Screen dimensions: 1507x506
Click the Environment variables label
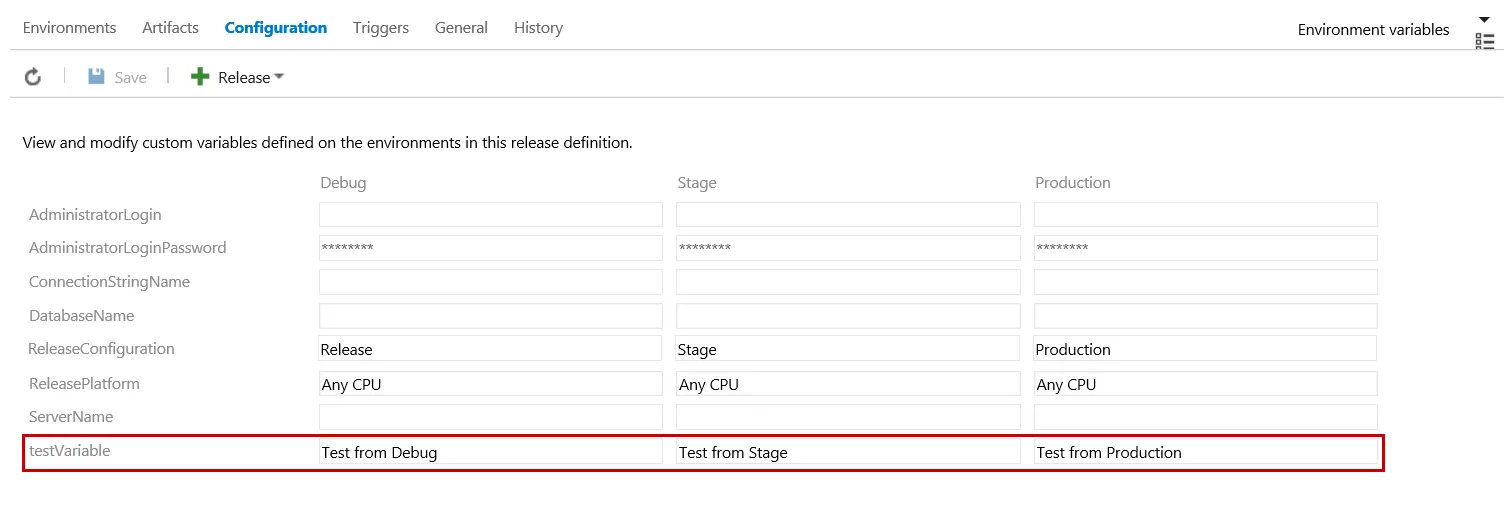(x=1373, y=30)
